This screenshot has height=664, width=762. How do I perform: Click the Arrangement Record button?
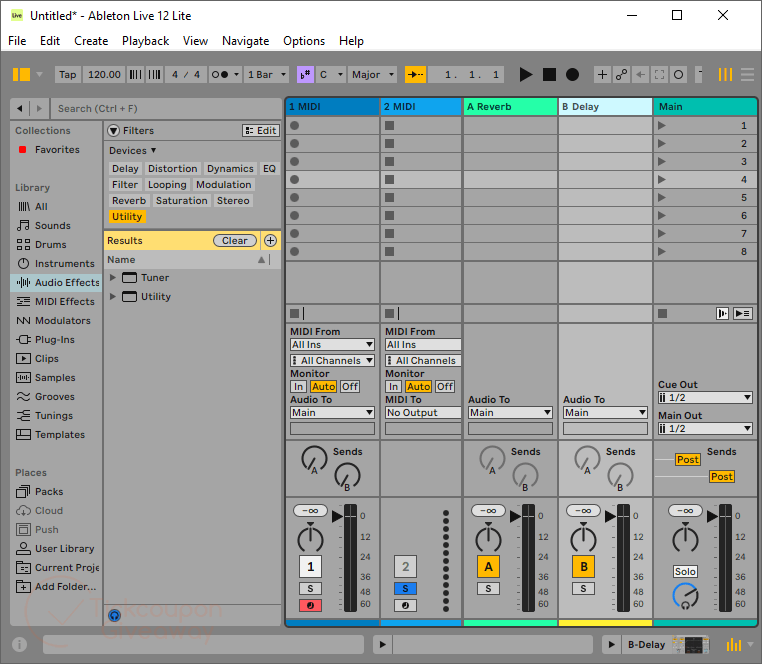[572, 75]
